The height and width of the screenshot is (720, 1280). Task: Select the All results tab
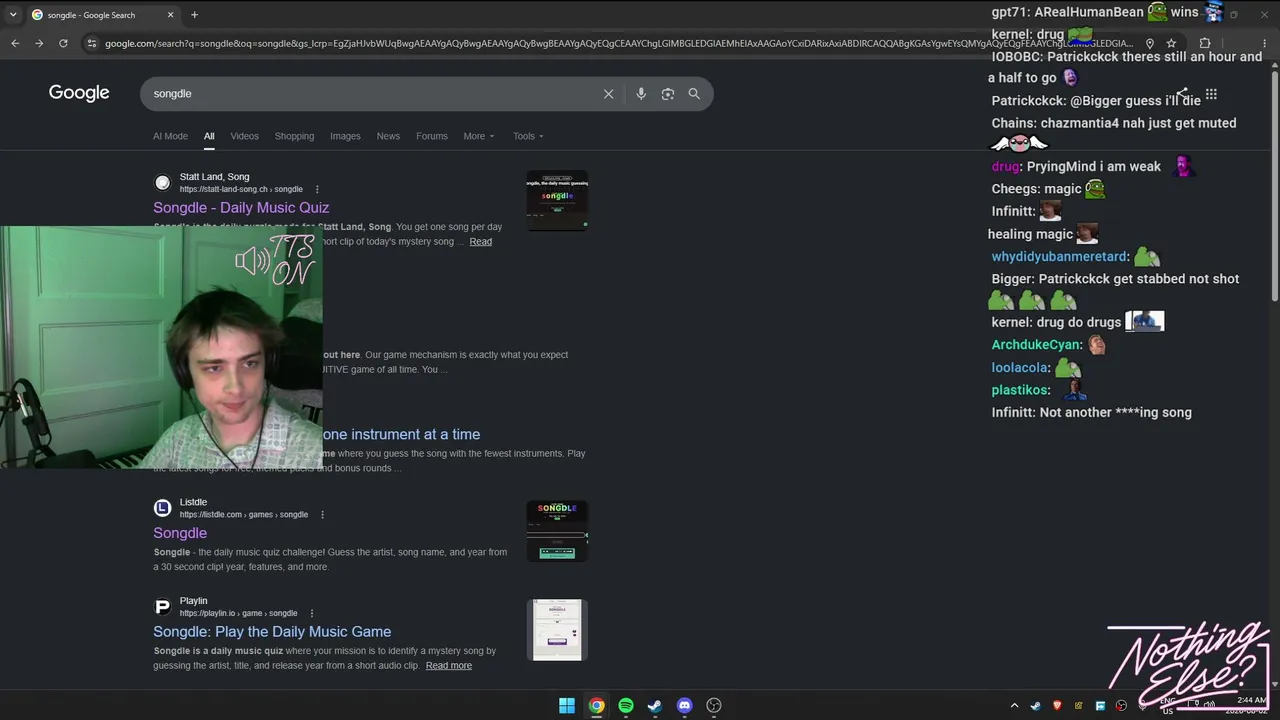coord(209,136)
